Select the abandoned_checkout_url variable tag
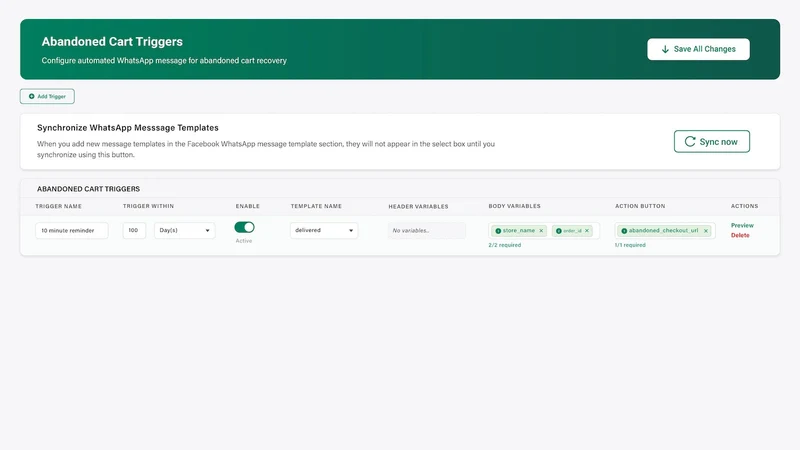 pos(663,231)
